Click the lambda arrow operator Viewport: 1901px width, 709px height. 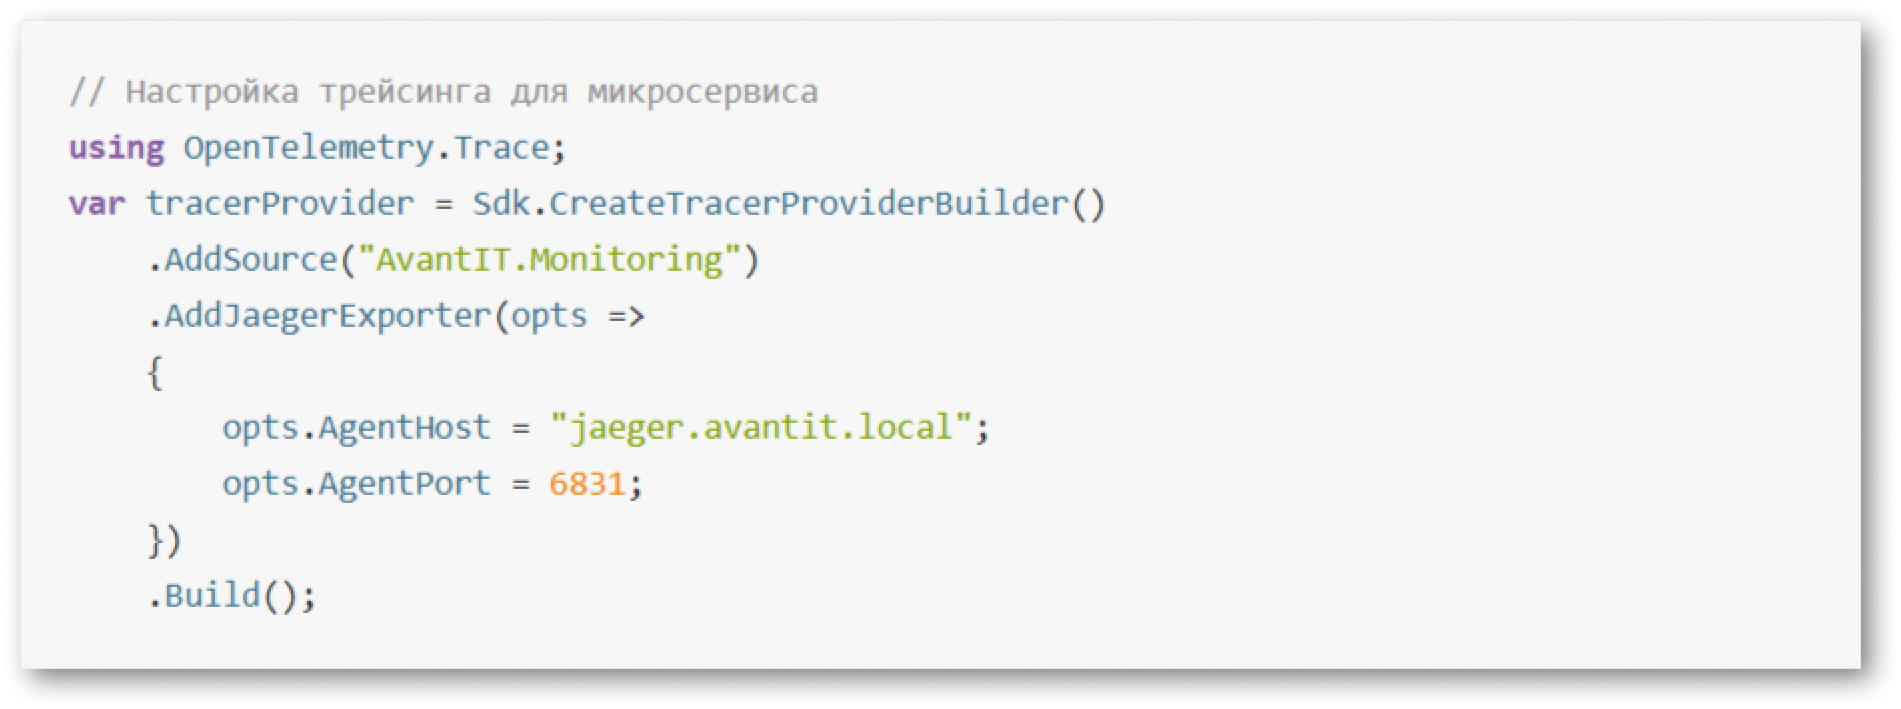tap(626, 317)
